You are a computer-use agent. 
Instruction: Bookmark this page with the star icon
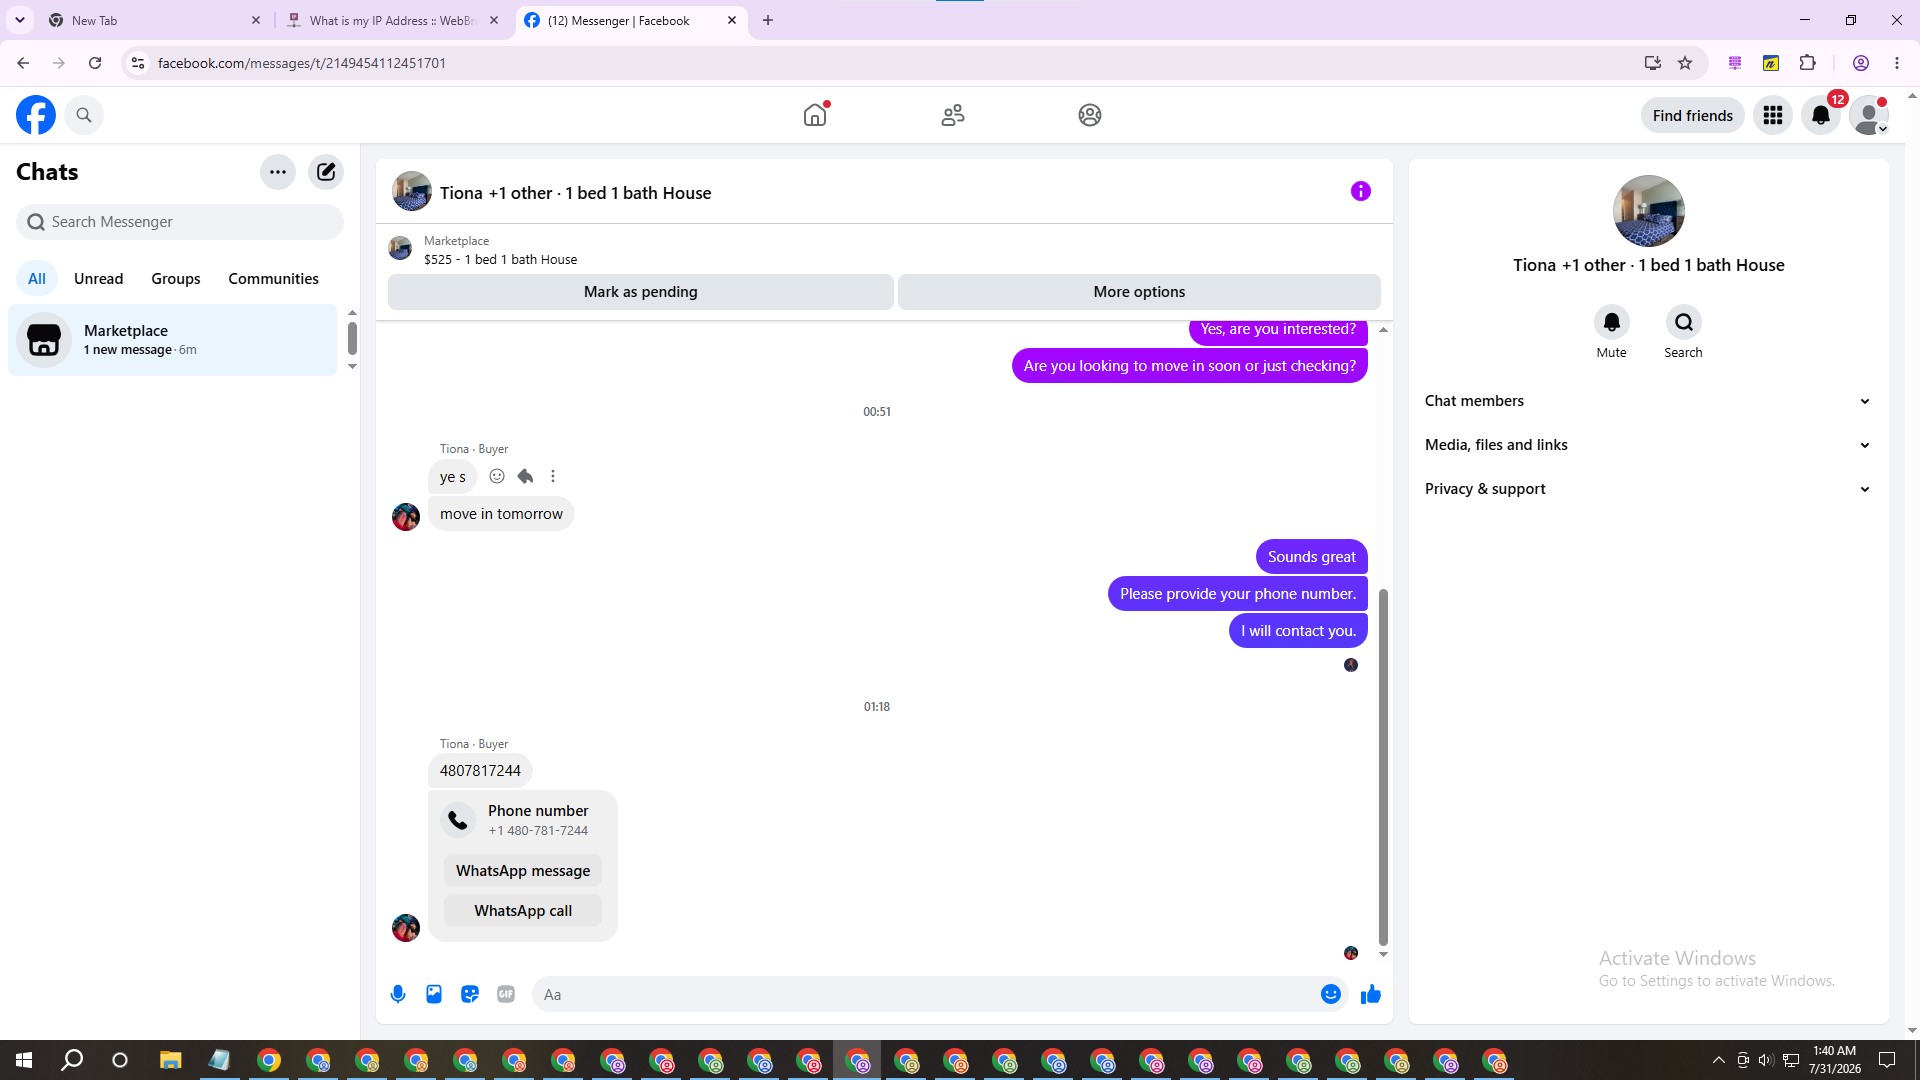pos(1685,63)
